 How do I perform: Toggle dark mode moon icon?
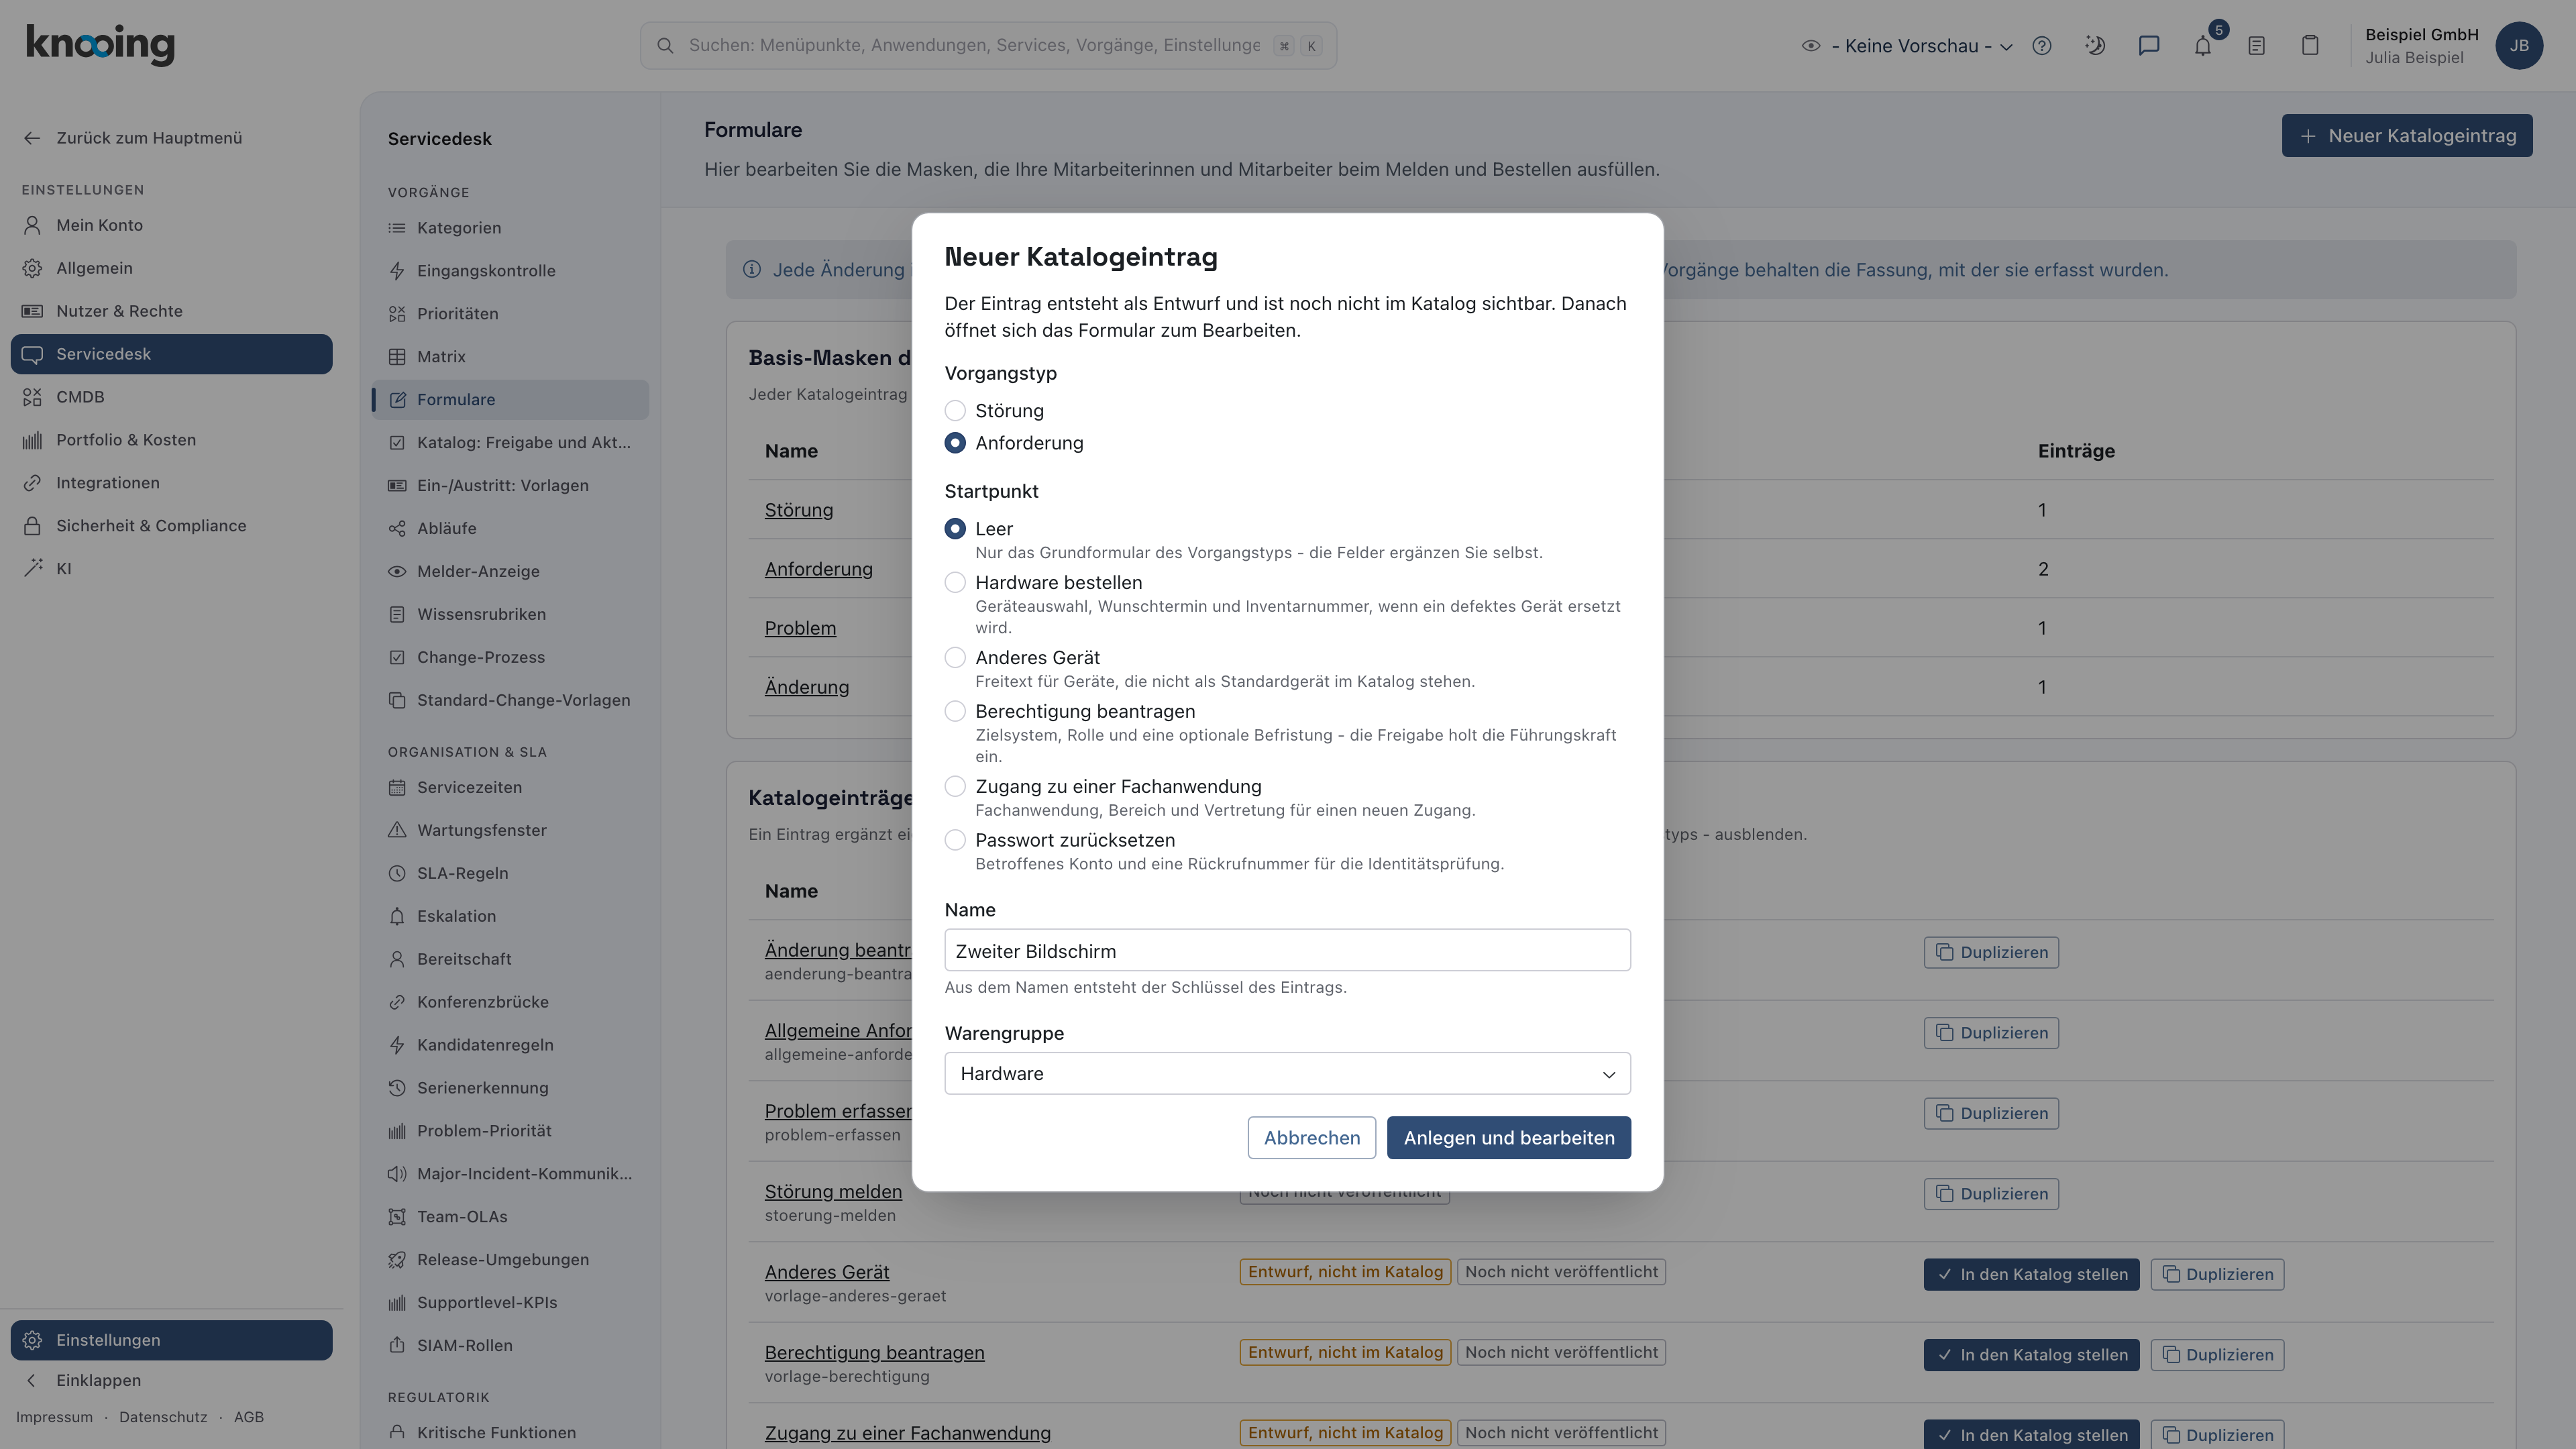pyautogui.click(x=2095, y=46)
